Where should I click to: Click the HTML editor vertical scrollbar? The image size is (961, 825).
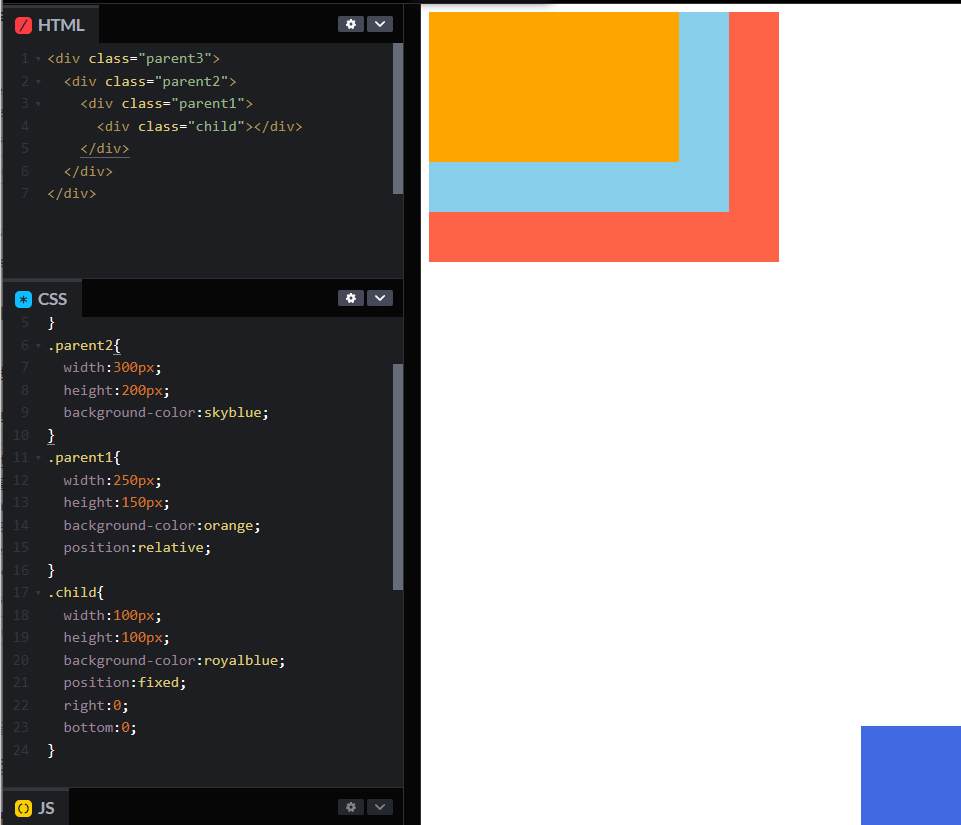pos(398,118)
